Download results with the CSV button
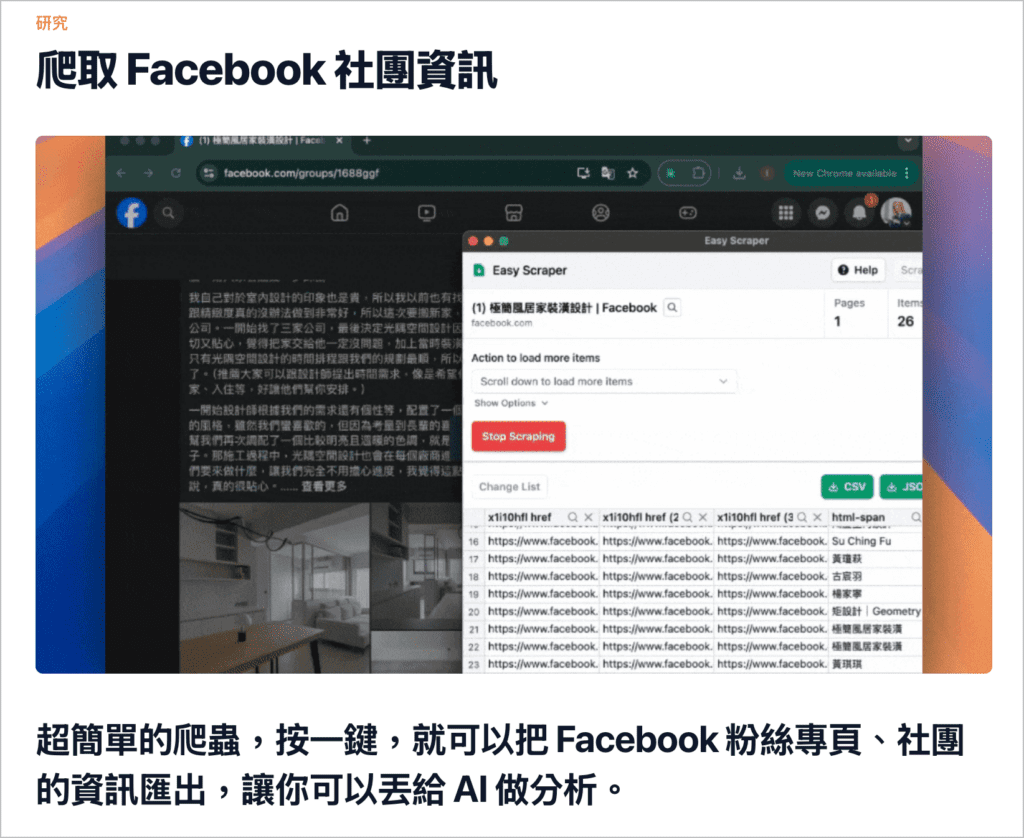The width and height of the screenshot is (1024, 838). pos(847,487)
